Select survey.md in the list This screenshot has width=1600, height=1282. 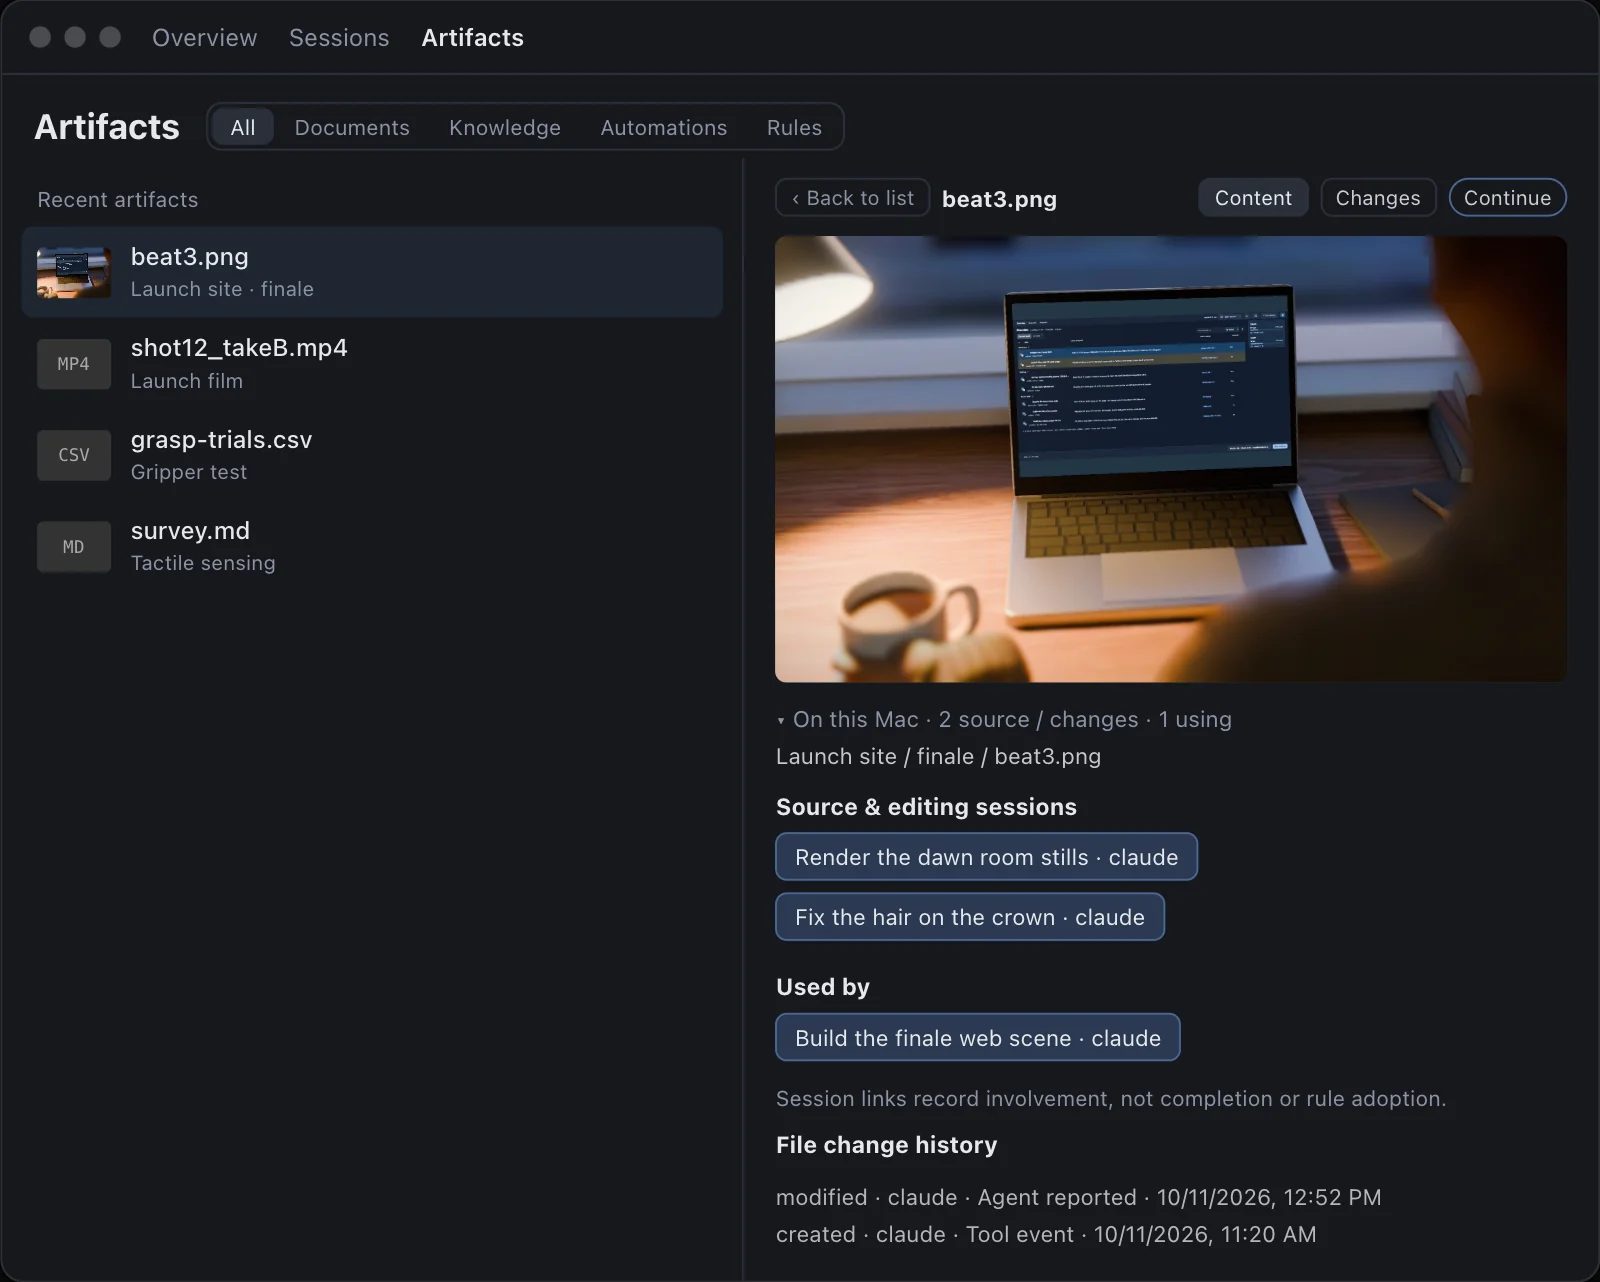pyautogui.click(x=372, y=547)
